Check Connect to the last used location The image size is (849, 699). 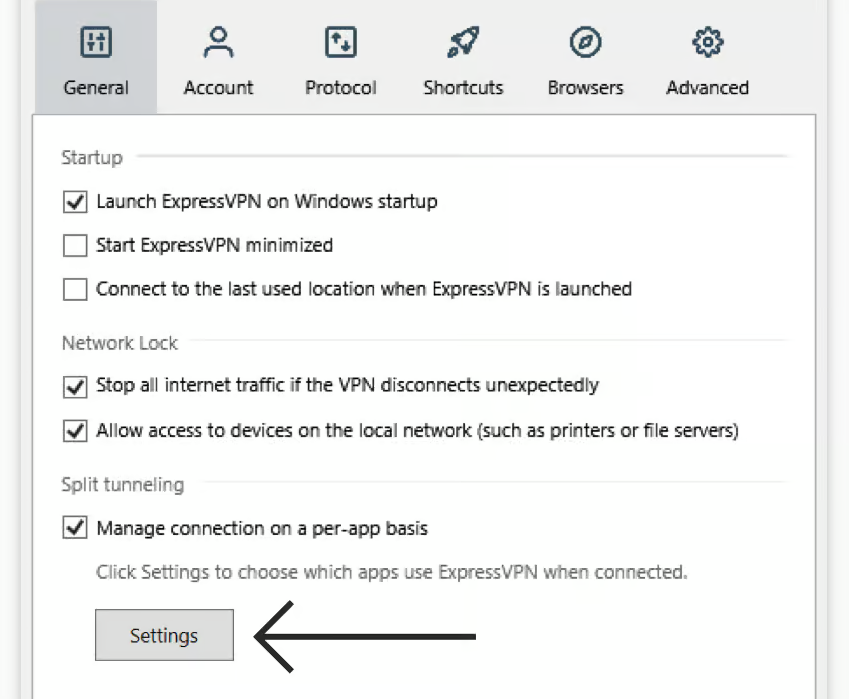75,289
